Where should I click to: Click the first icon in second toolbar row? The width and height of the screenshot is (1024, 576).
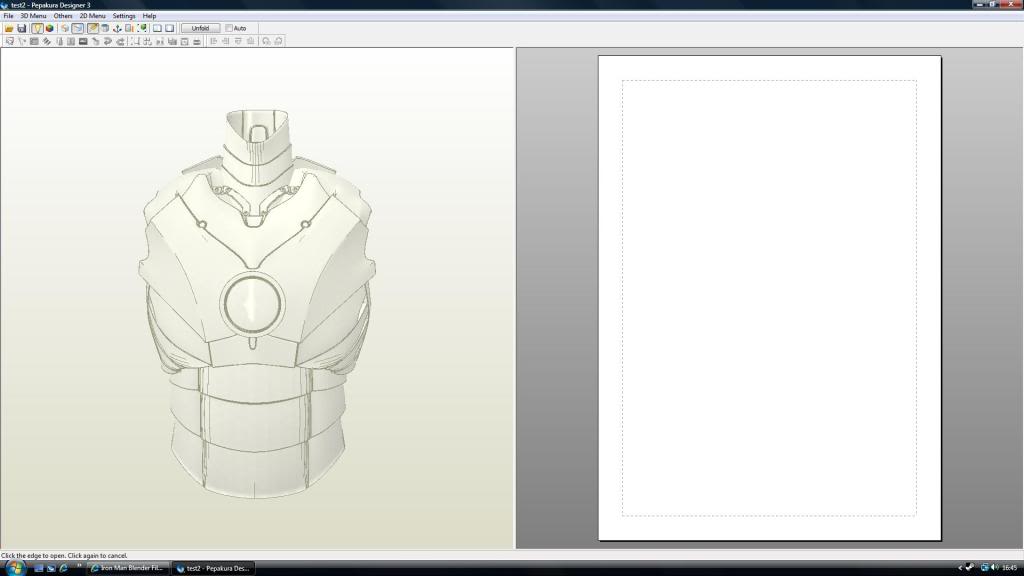[x=9, y=41]
